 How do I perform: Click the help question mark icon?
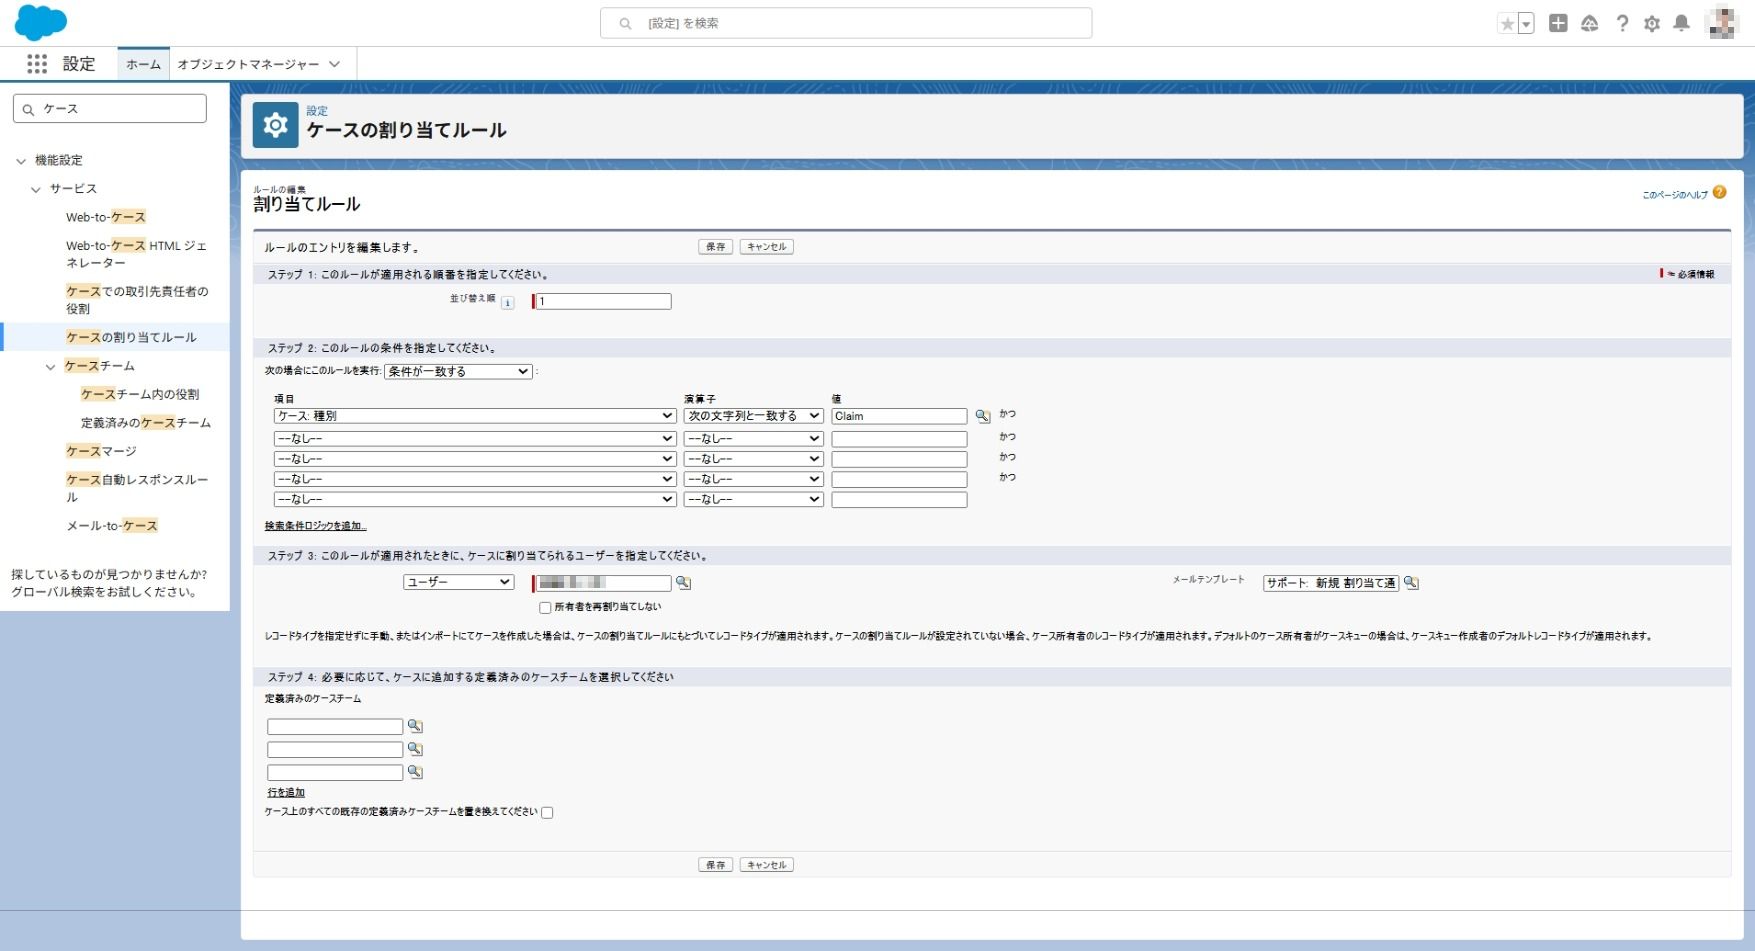click(1622, 23)
